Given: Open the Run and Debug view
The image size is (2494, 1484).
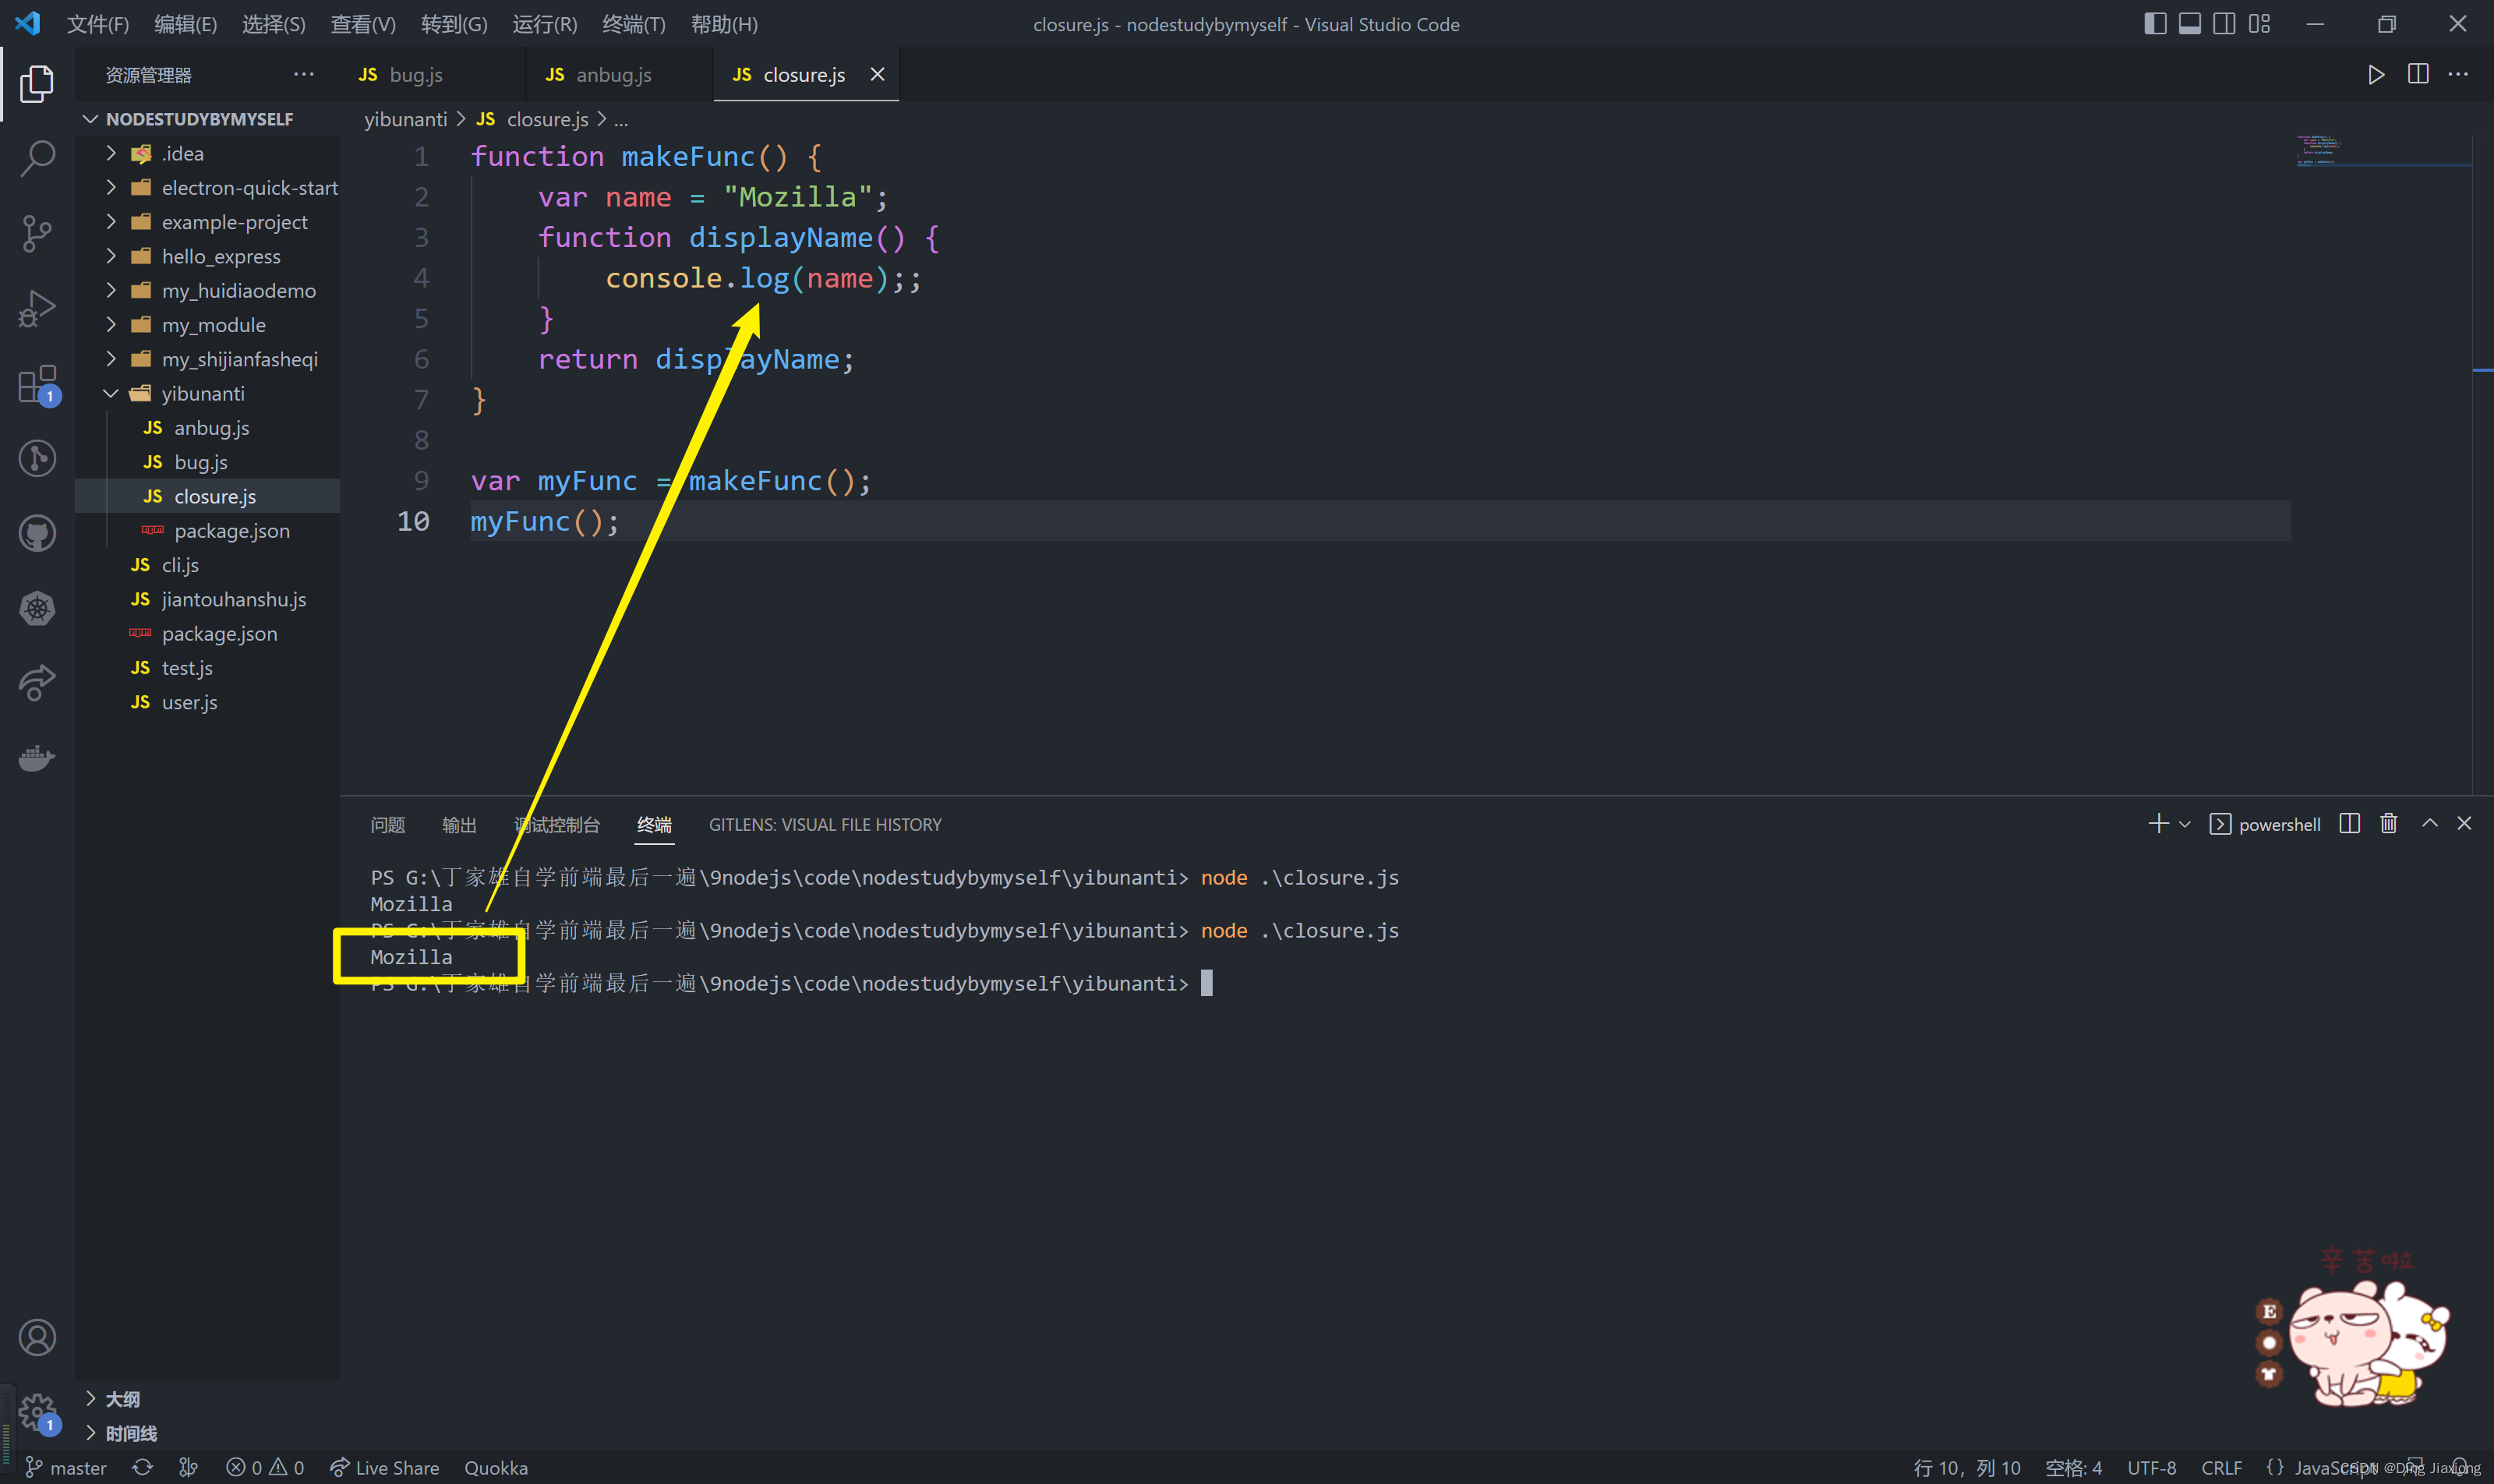Looking at the screenshot, I should (37, 308).
